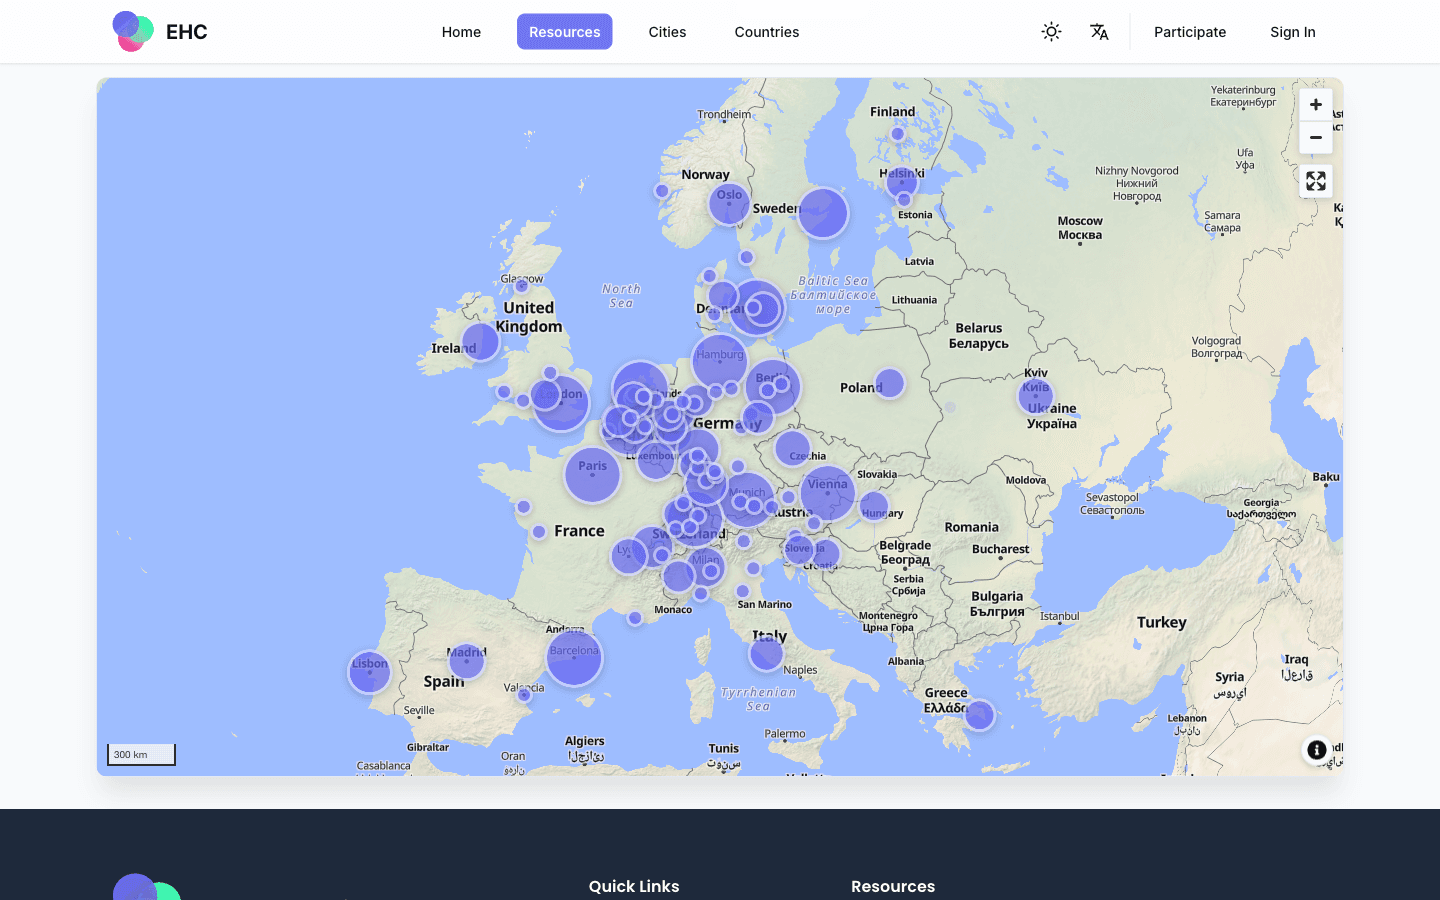Open the language selector translate icon
The width and height of the screenshot is (1440, 900).
tap(1099, 31)
